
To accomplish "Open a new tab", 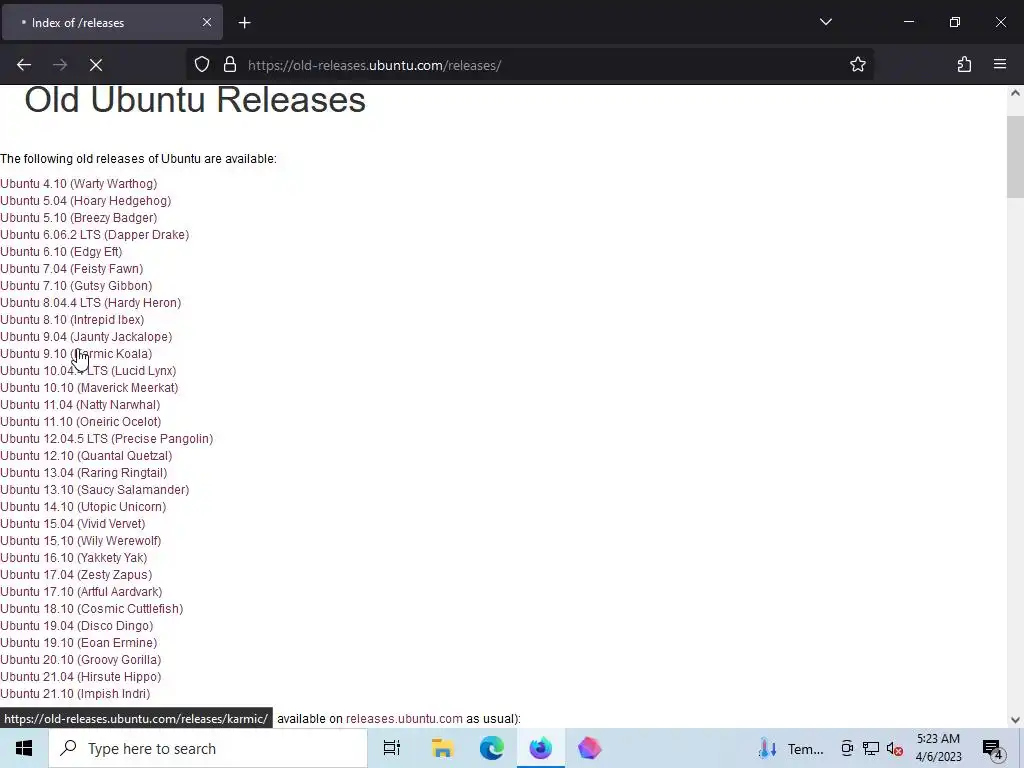I will (x=244, y=23).
